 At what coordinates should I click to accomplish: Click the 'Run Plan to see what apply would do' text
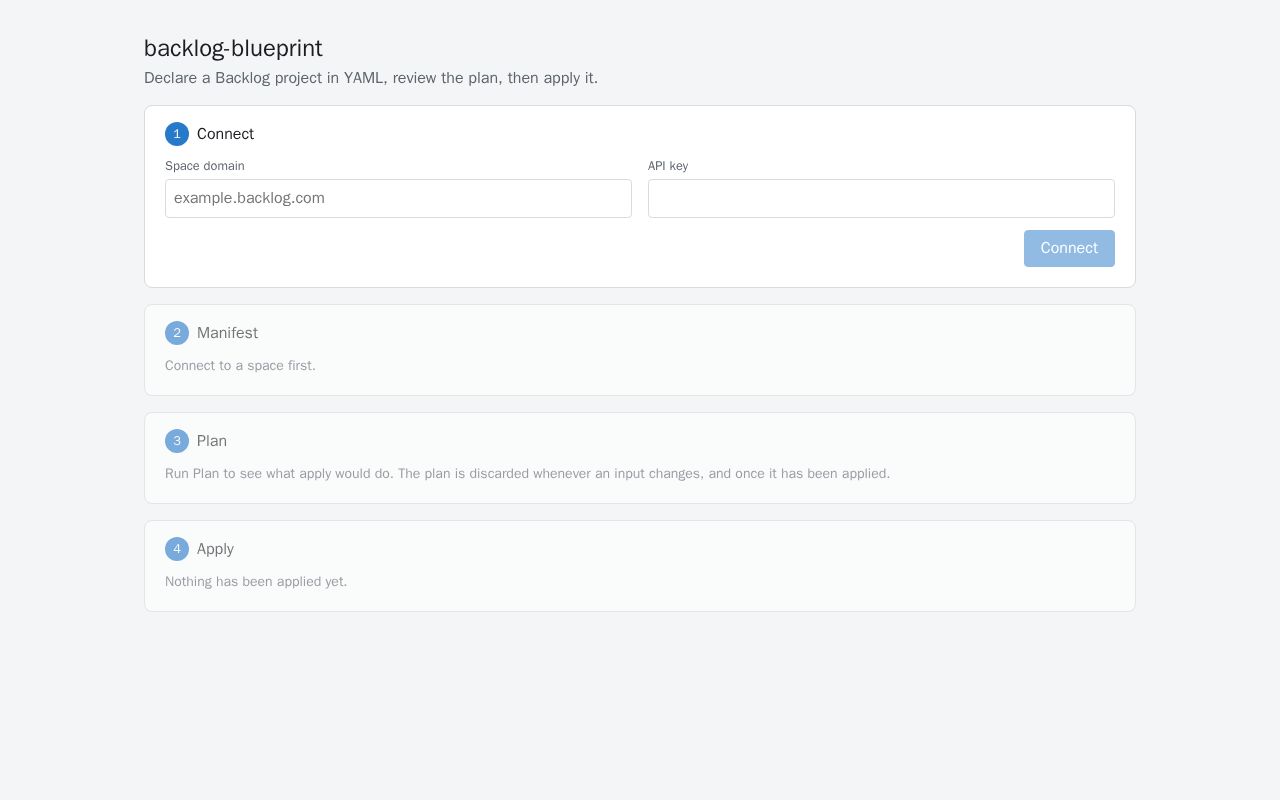point(279,474)
